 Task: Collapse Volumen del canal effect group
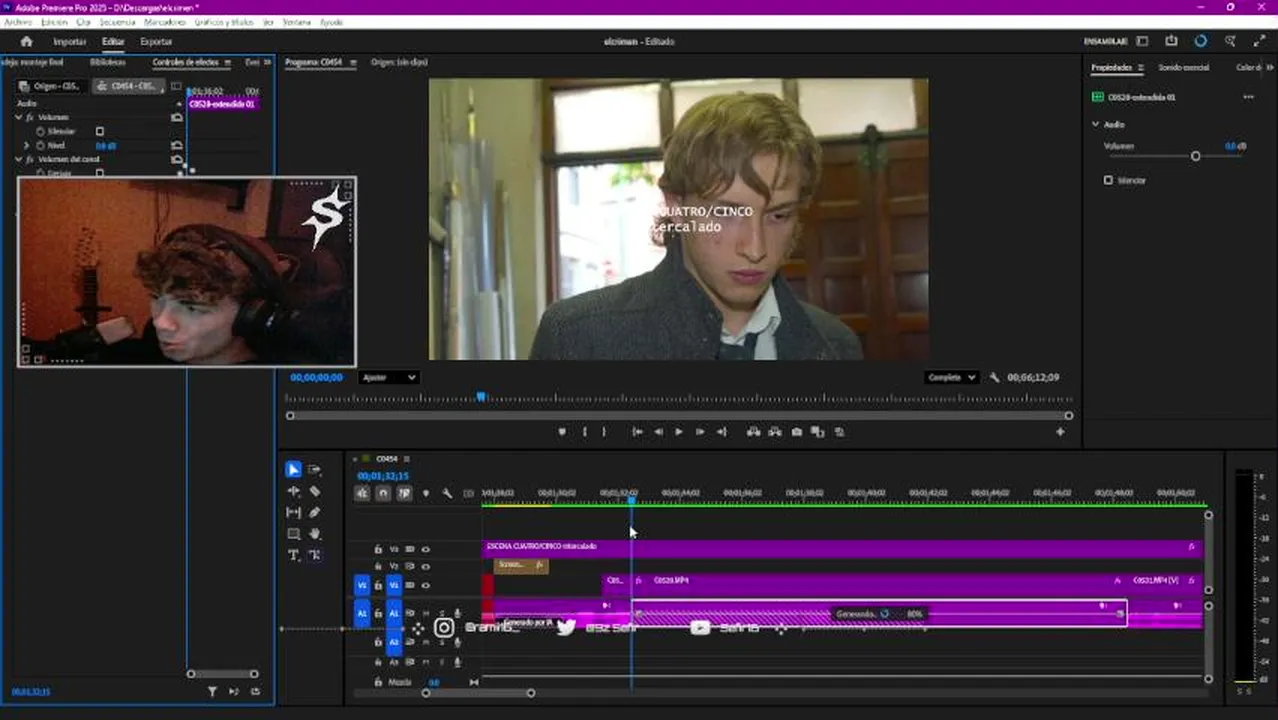click(x=18, y=159)
